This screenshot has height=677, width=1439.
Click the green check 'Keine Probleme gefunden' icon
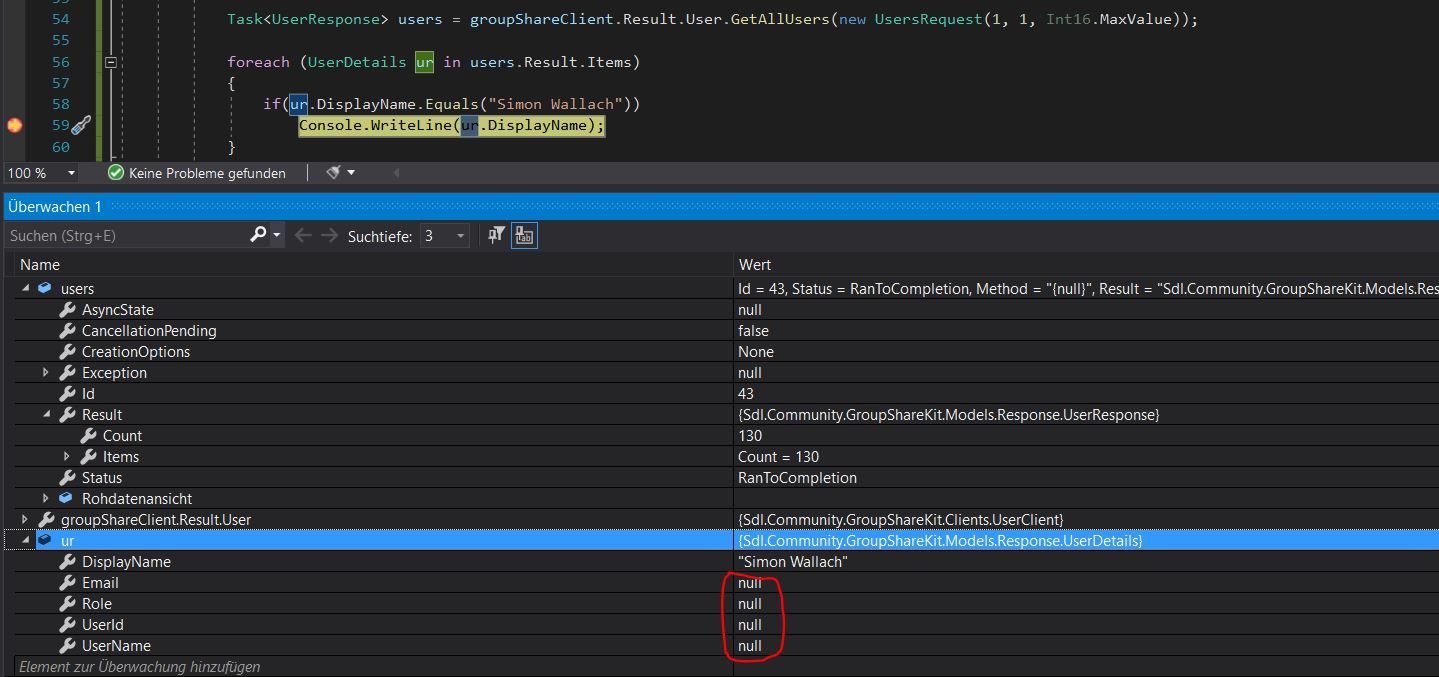[116, 173]
